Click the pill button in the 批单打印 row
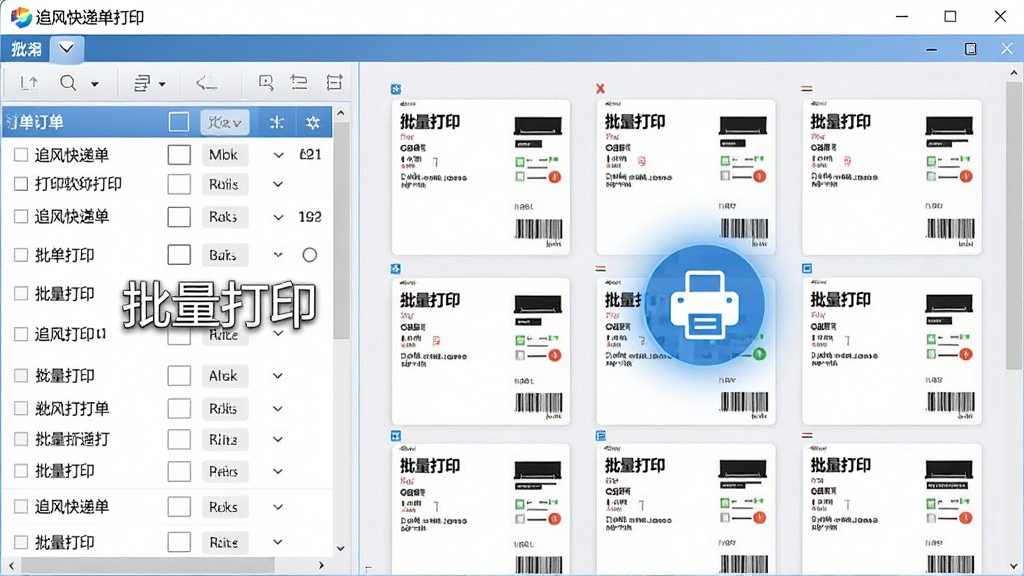 coord(224,255)
